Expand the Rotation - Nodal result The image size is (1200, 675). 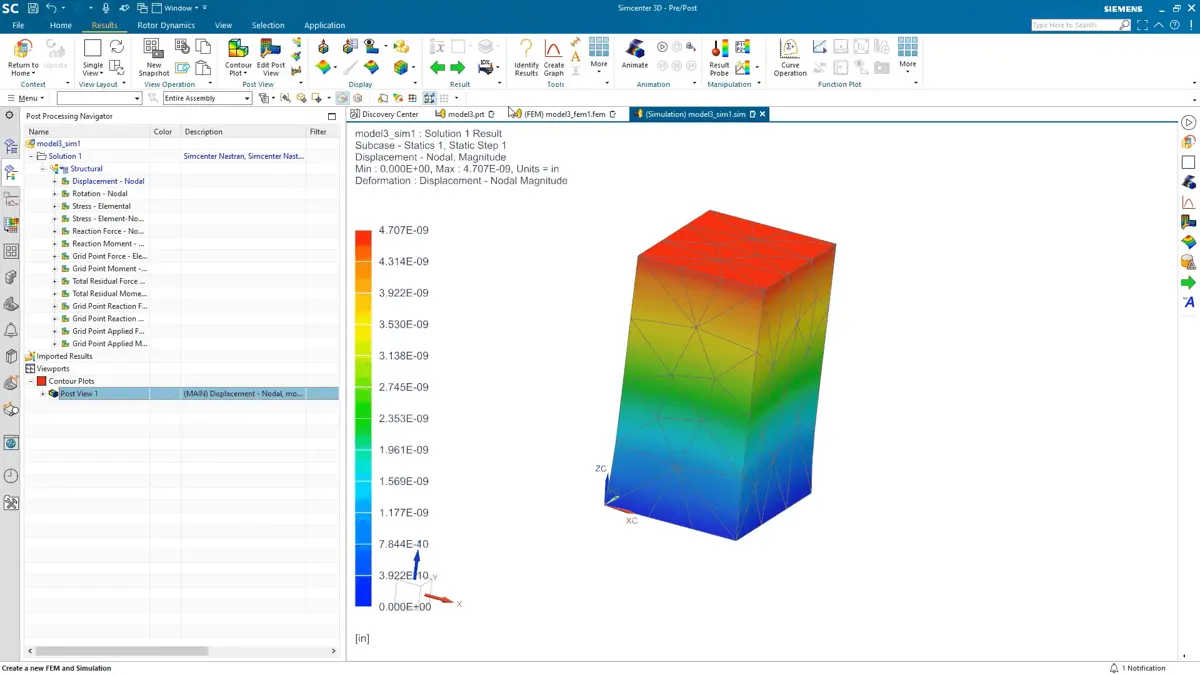[x=55, y=194]
